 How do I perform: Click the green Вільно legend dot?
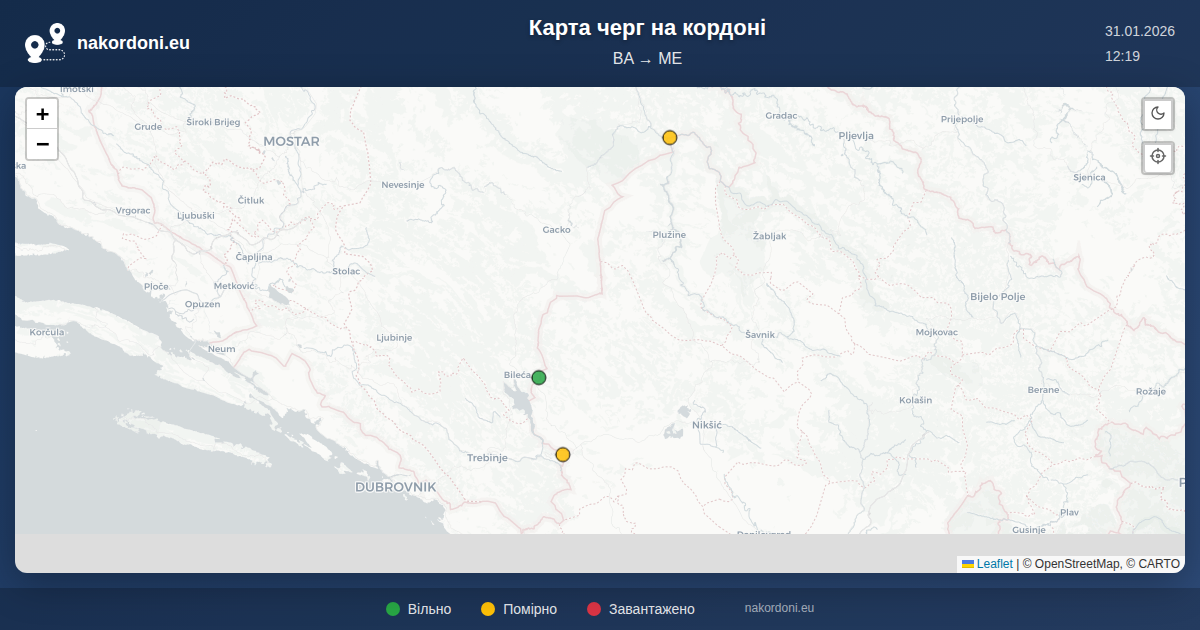tap(393, 609)
